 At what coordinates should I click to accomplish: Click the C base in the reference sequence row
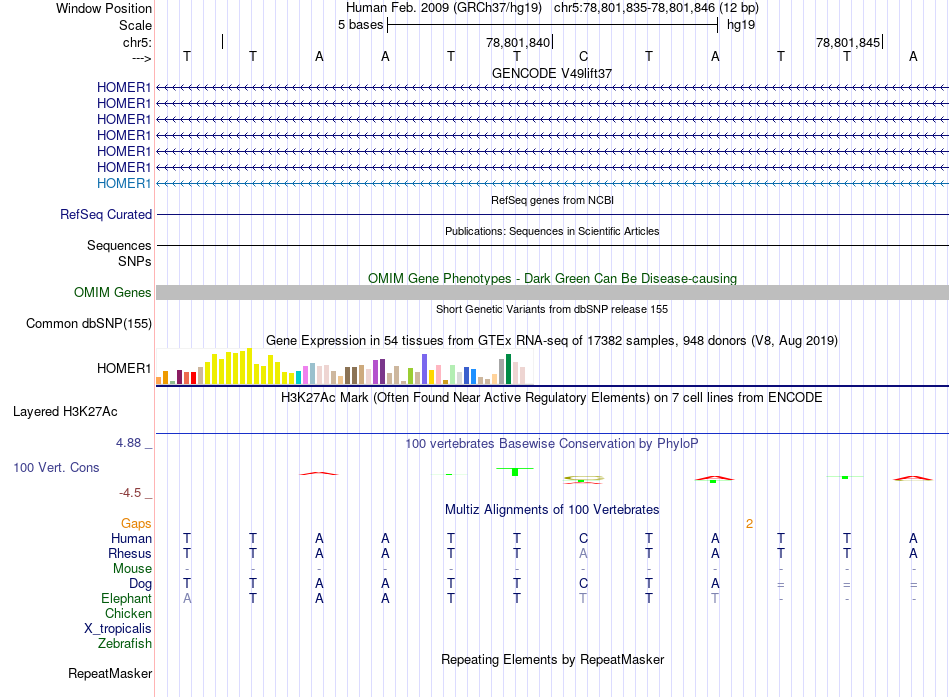click(583, 56)
